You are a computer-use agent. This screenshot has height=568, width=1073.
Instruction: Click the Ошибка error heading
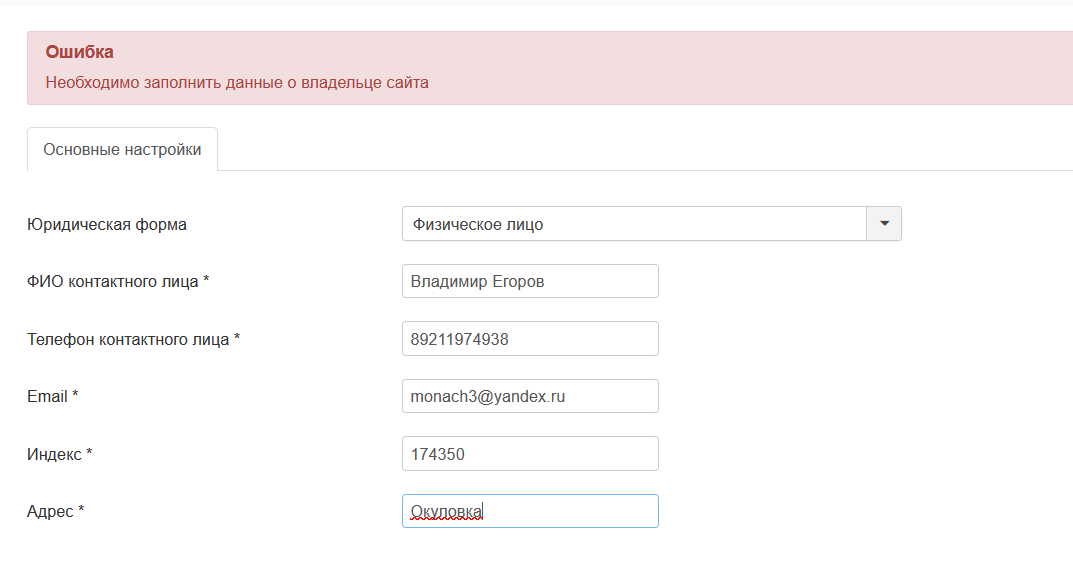(x=80, y=52)
